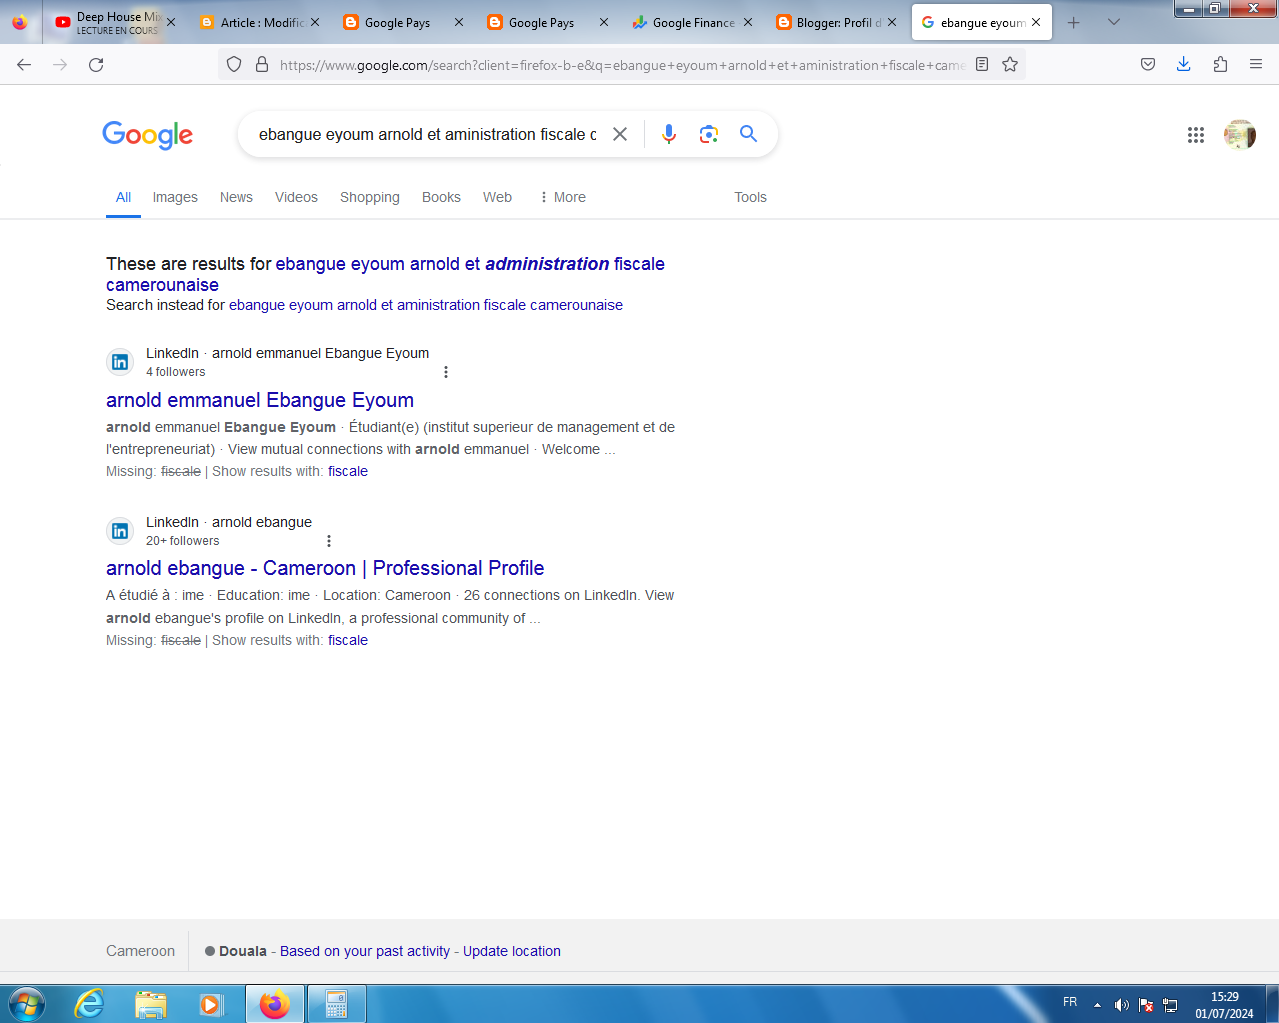The width and height of the screenshot is (1279, 1023).
Task: Bookmark this page with star icon
Action: [1010, 64]
